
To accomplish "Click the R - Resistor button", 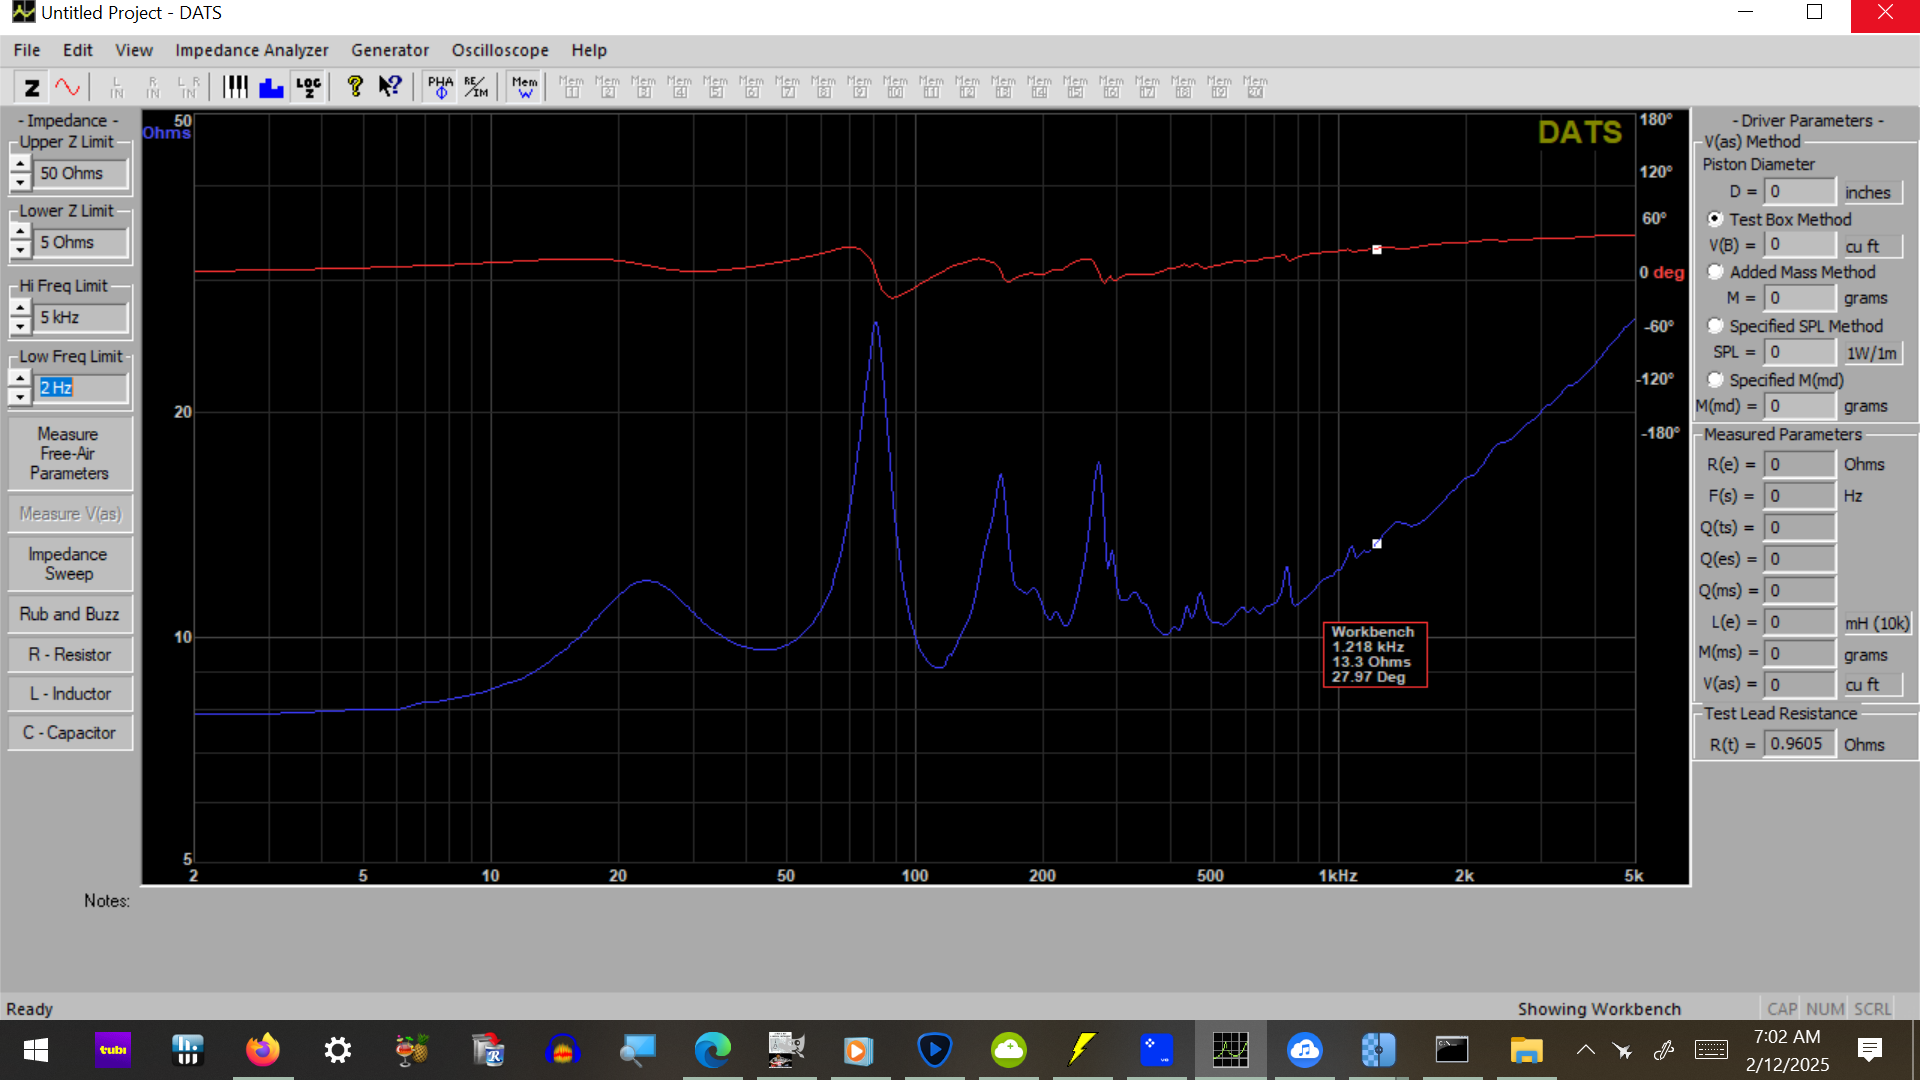I will point(69,655).
